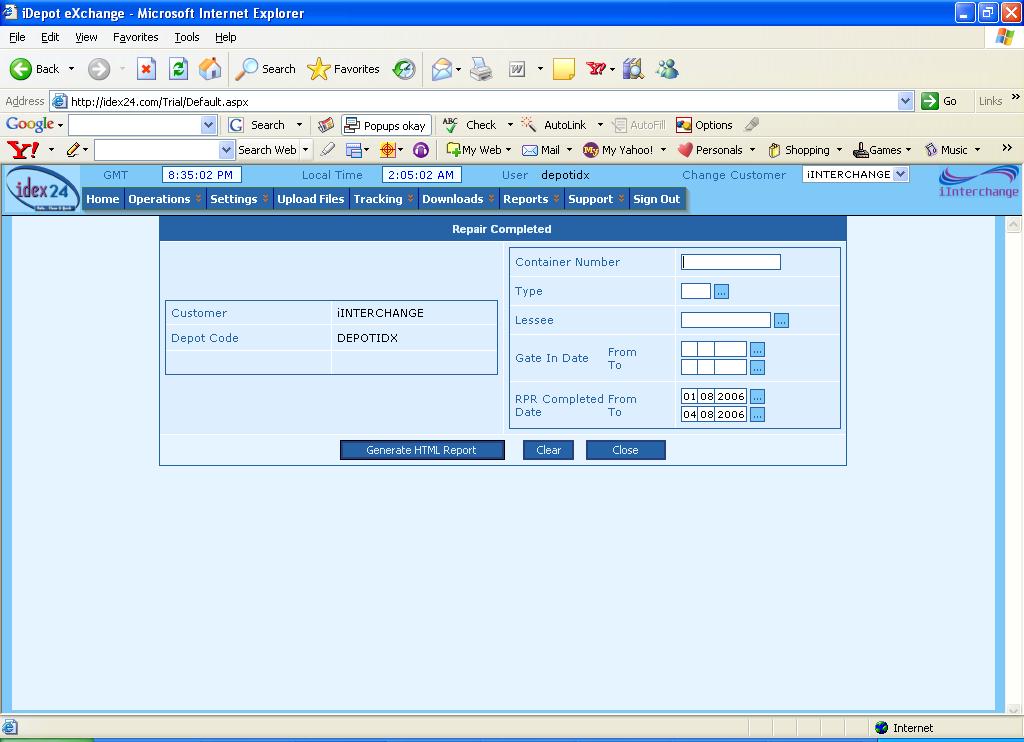
Task: Click the Print icon in toolbar
Action: click(481, 69)
